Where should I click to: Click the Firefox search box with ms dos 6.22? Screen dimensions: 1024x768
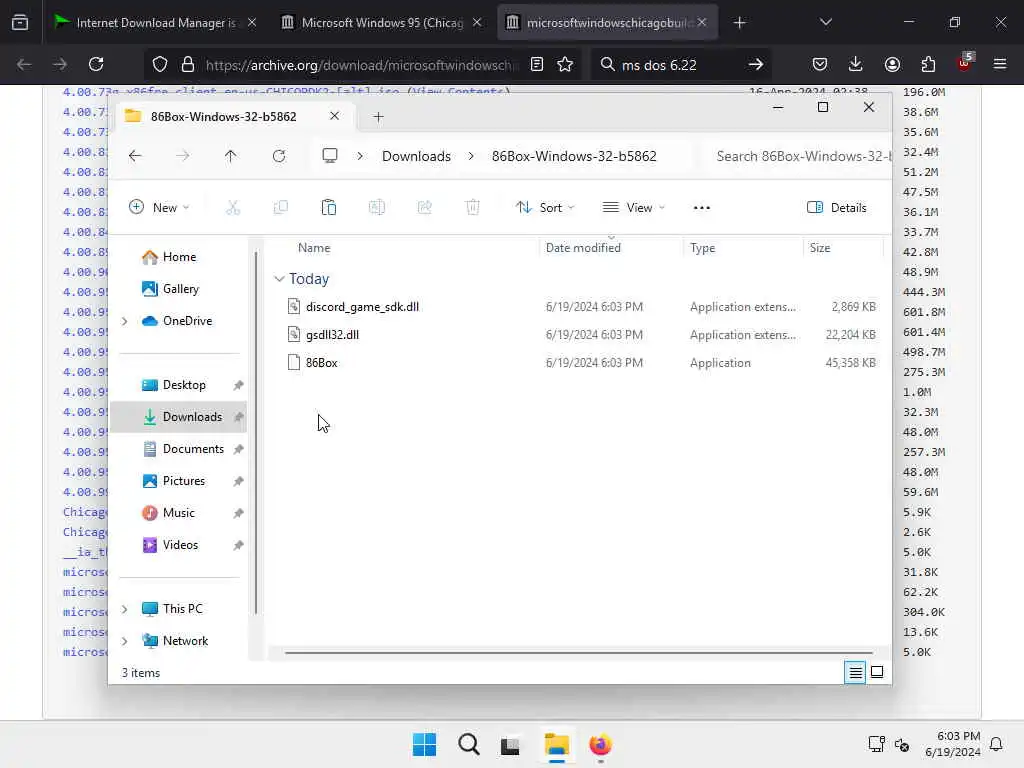[680, 64]
